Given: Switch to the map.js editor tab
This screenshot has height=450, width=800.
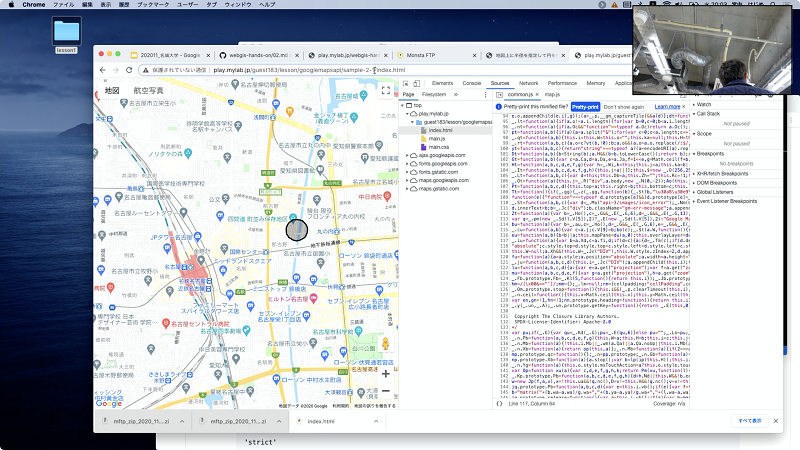Looking at the screenshot, I should click(x=552, y=94).
